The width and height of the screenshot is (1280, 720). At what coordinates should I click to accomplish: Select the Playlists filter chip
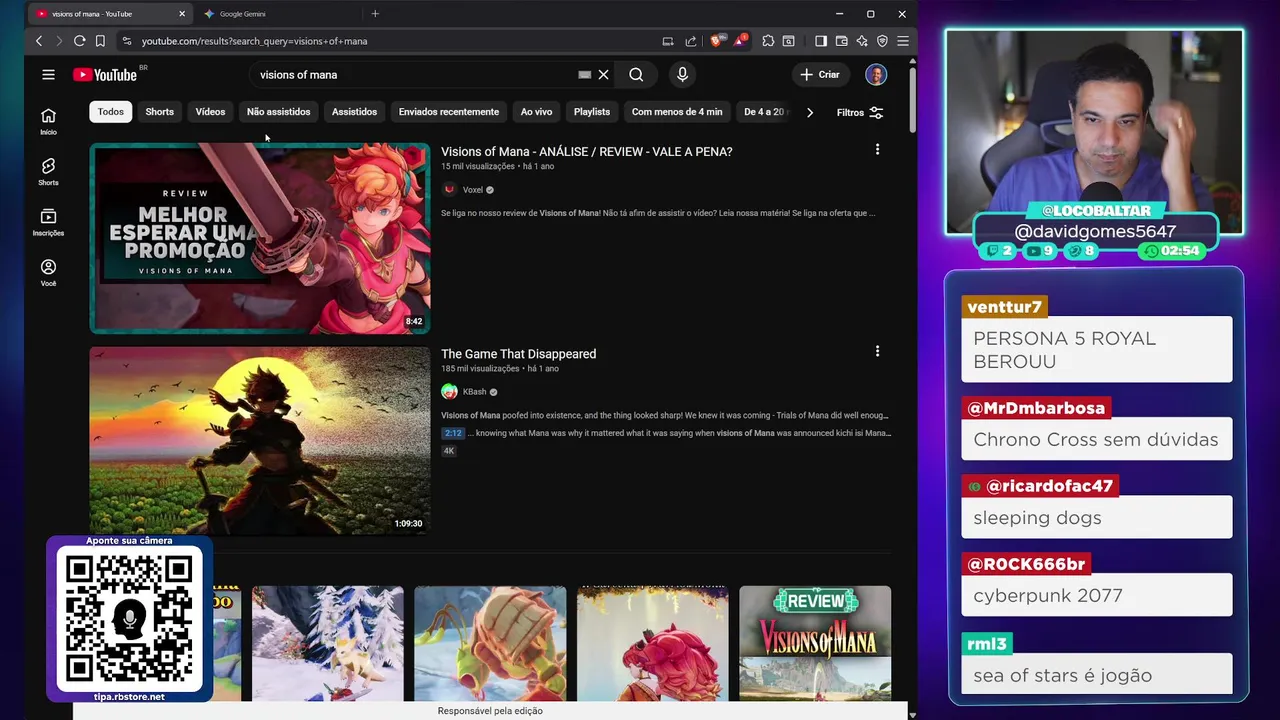pyautogui.click(x=592, y=112)
